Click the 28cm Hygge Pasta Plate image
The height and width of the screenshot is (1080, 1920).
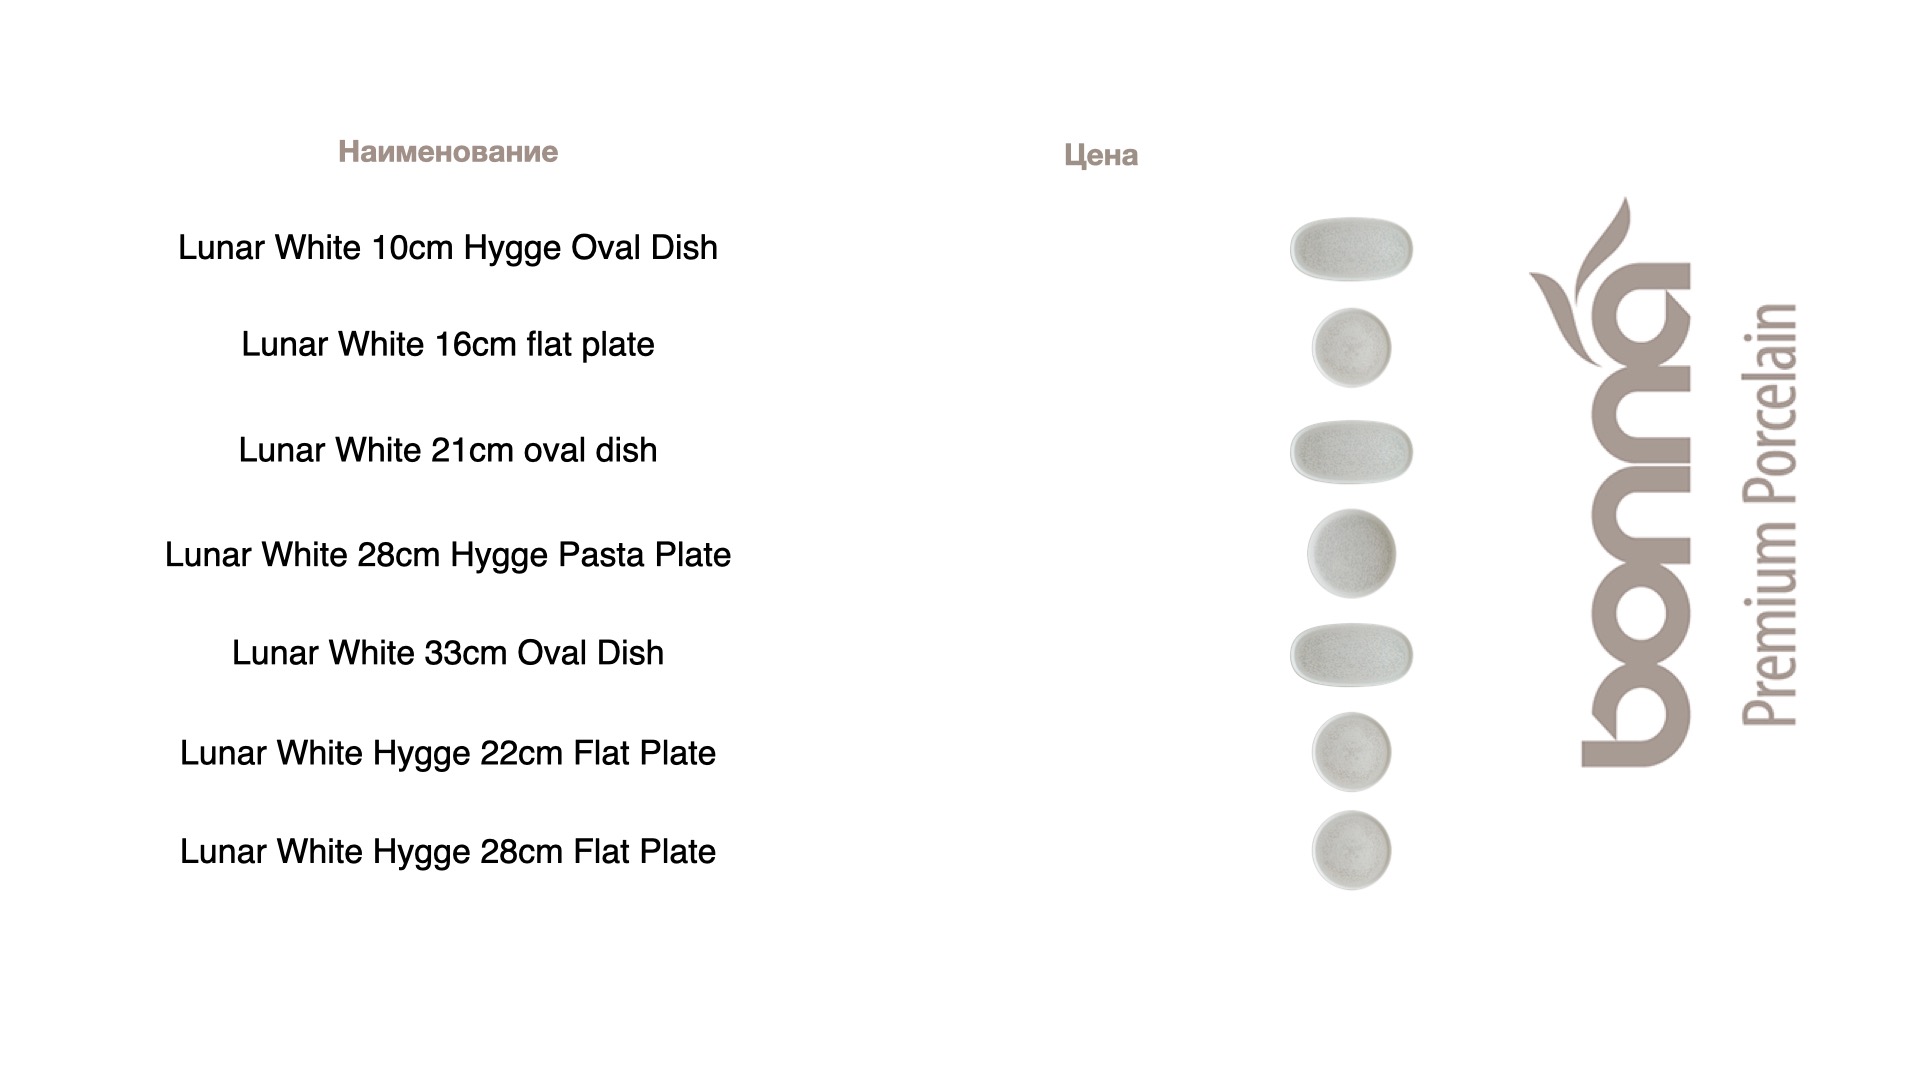pos(1351,553)
